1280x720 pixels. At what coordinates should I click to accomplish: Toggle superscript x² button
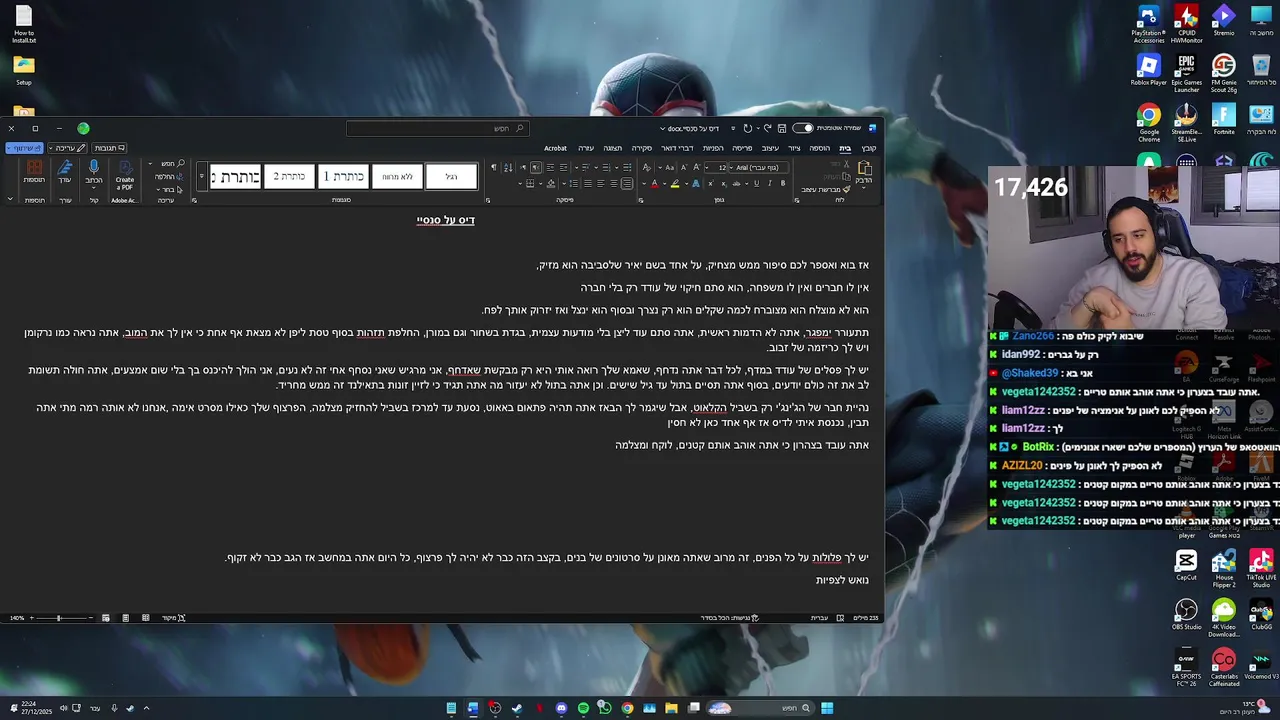tap(711, 184)
